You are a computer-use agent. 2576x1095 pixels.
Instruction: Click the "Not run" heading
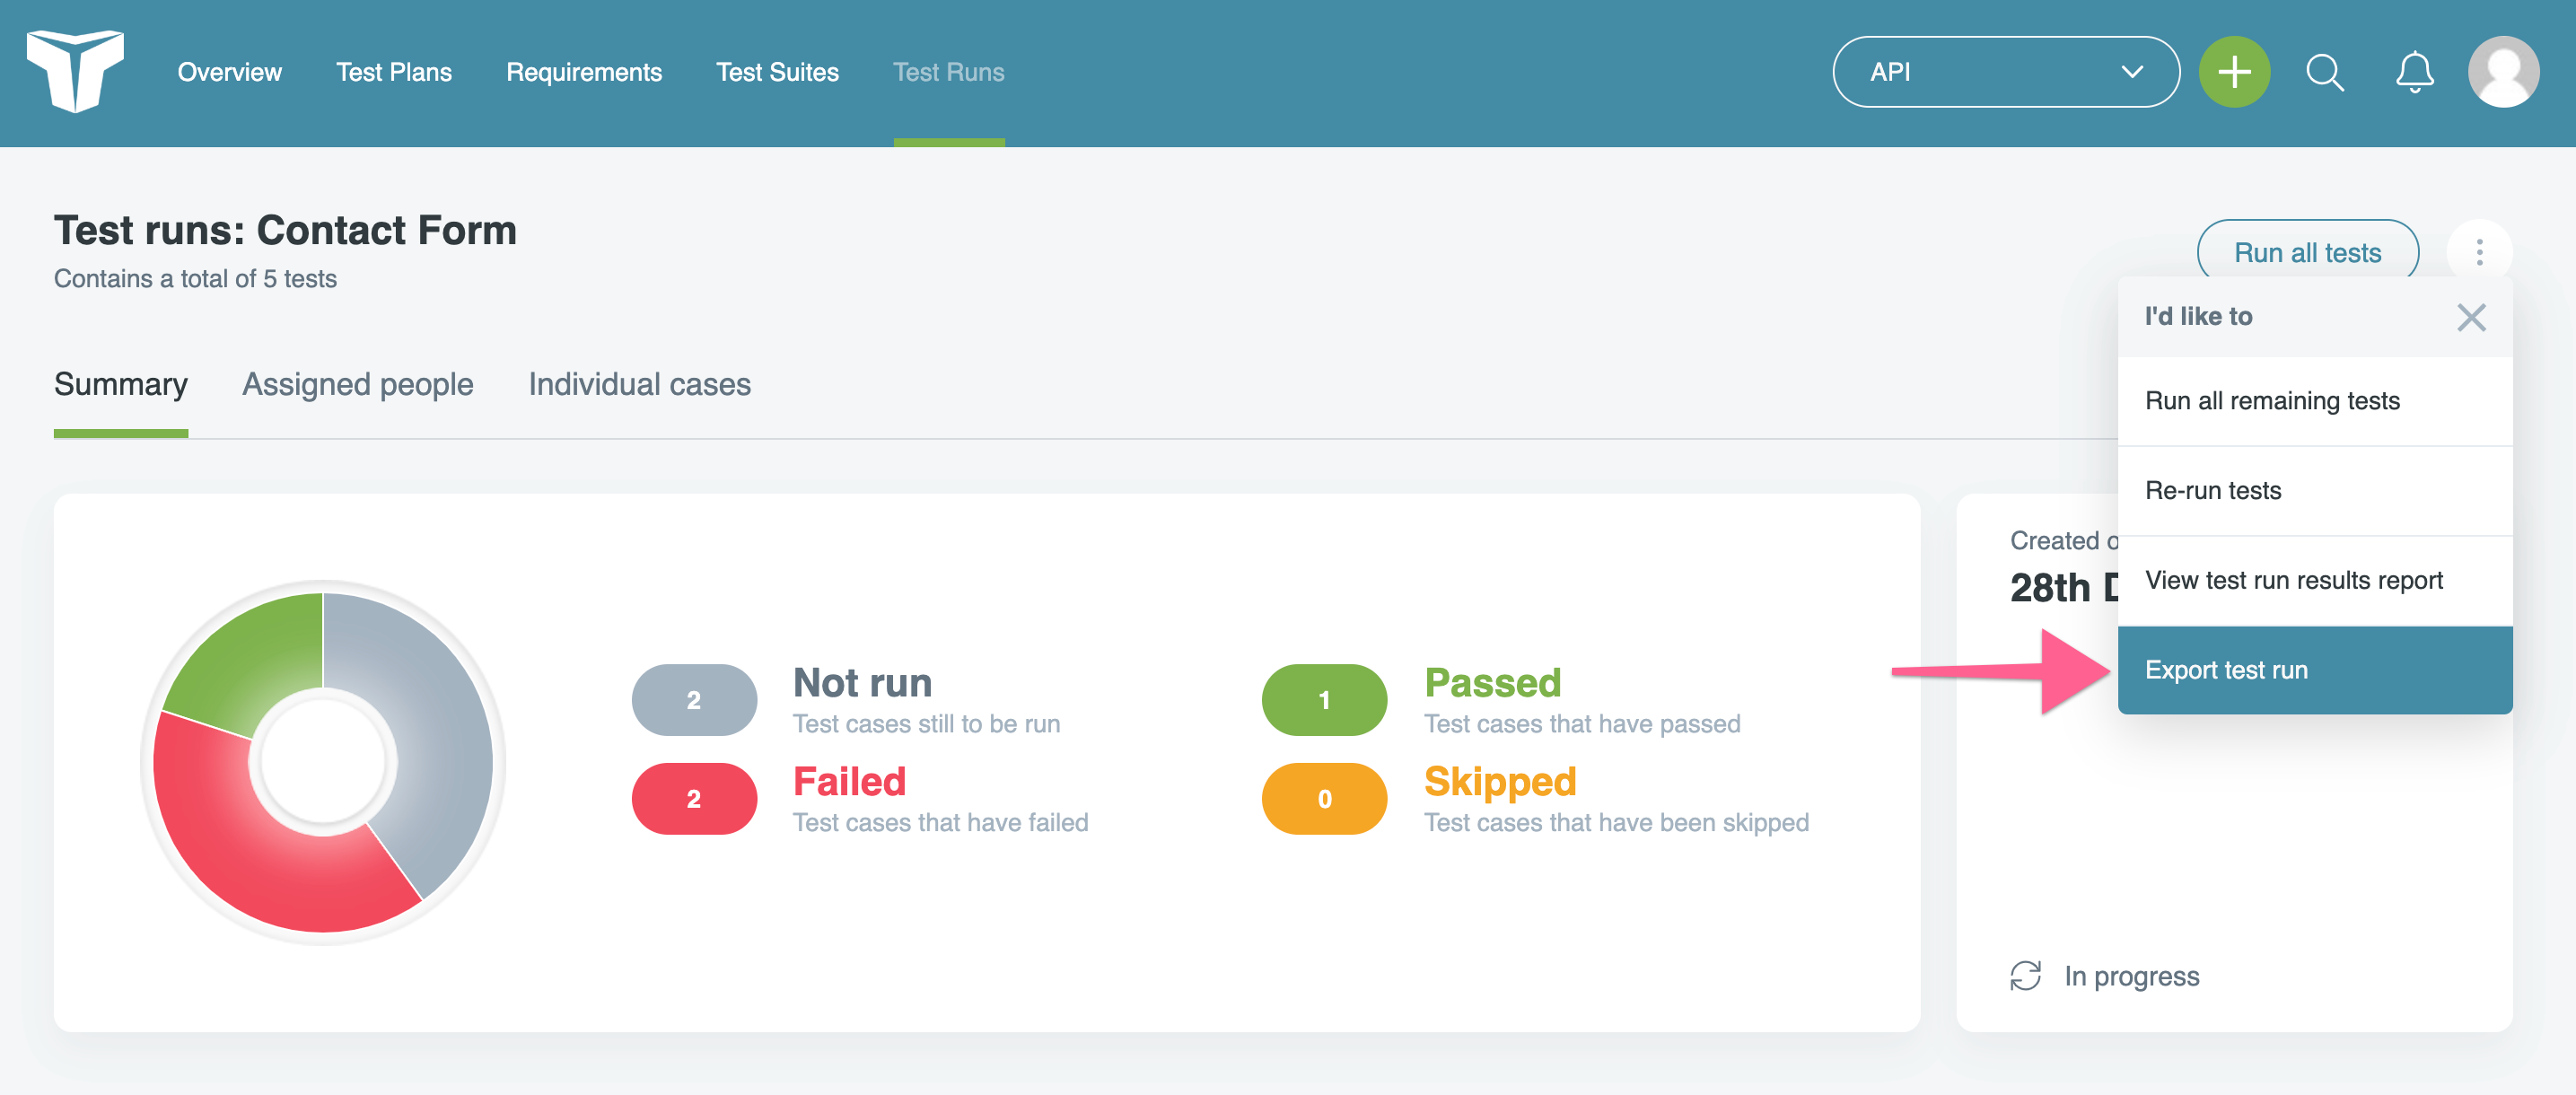coord(862,683)
